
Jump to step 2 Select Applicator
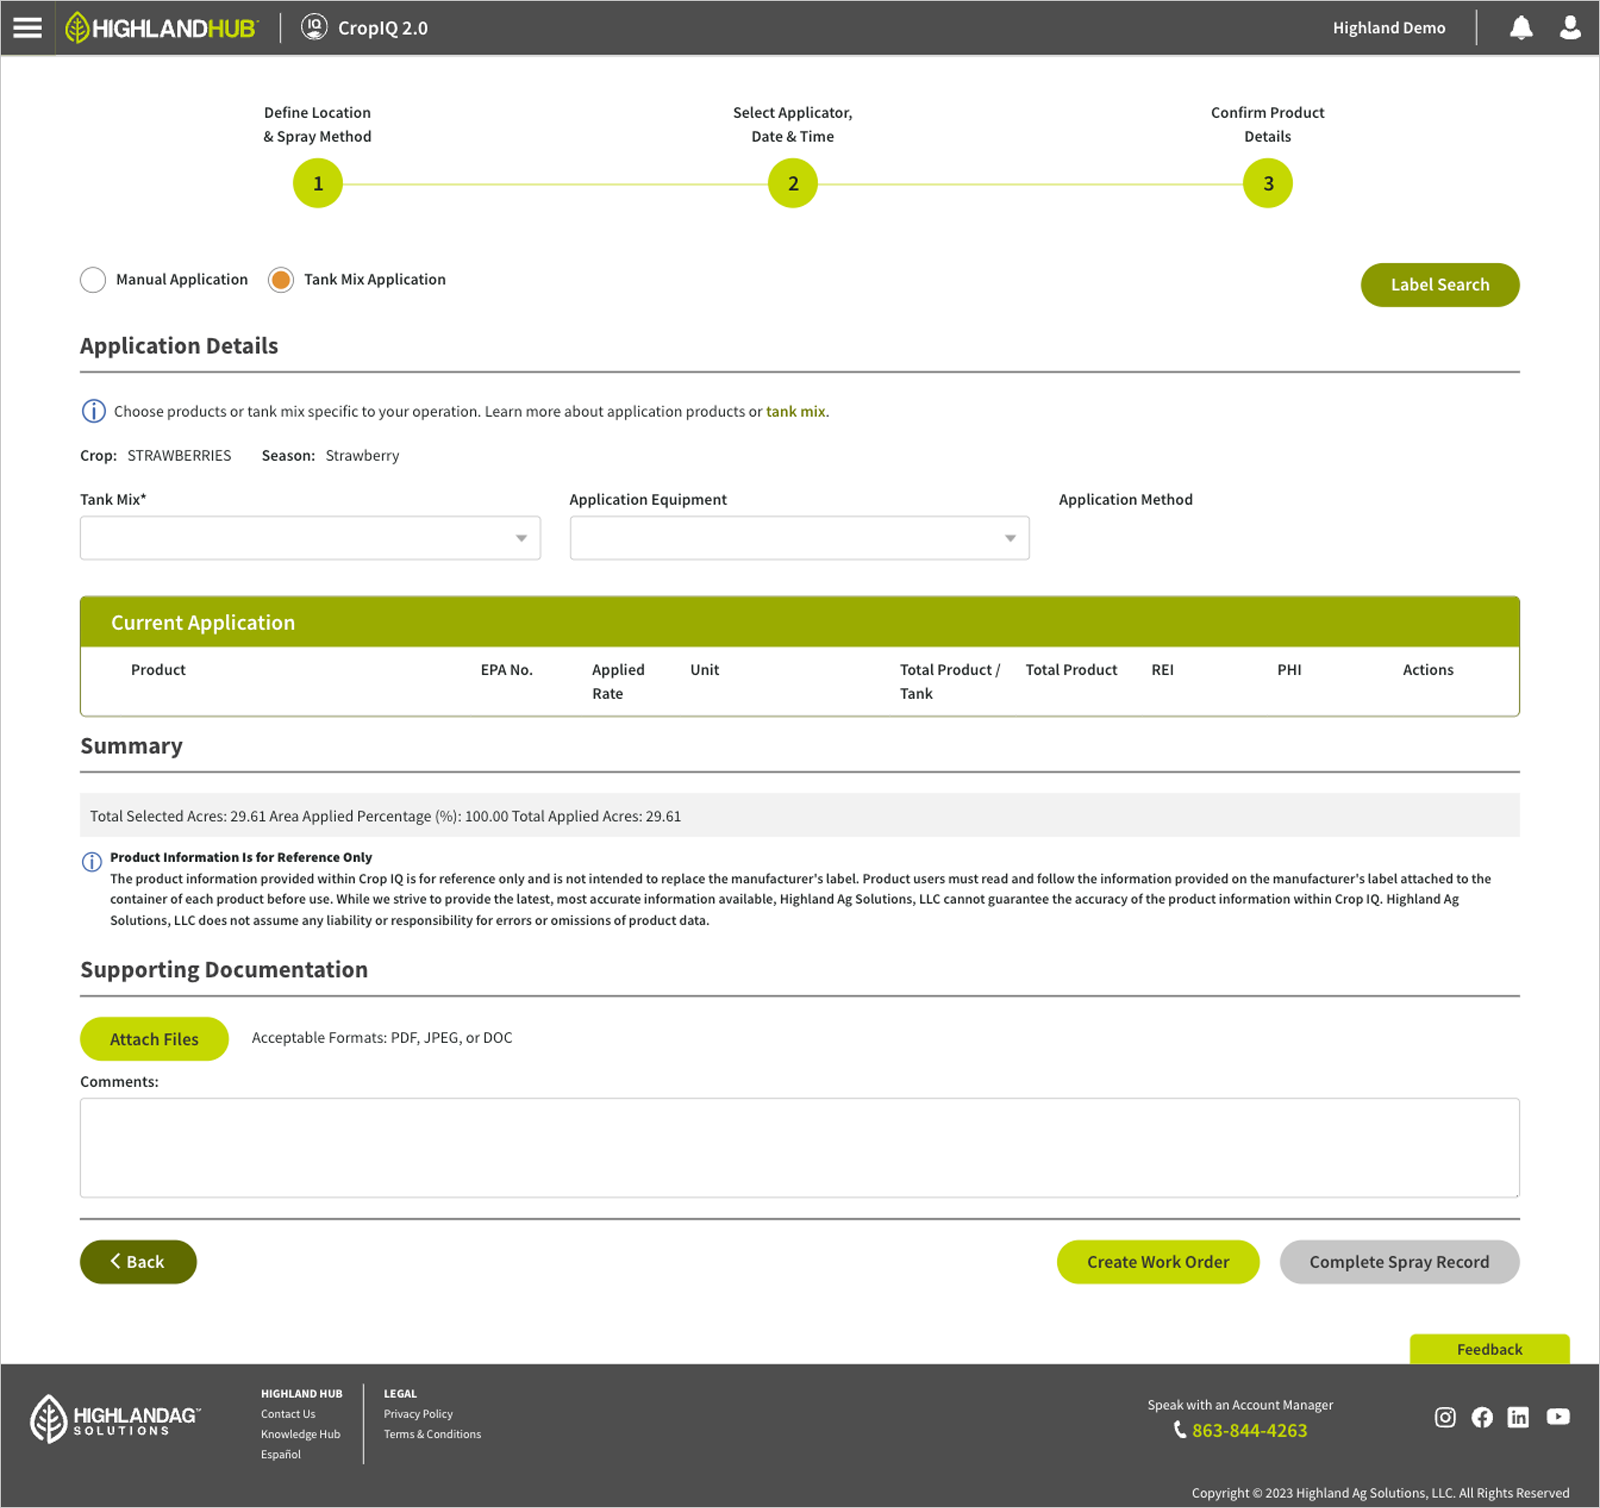pyautogui.click(x=793, y=184)
